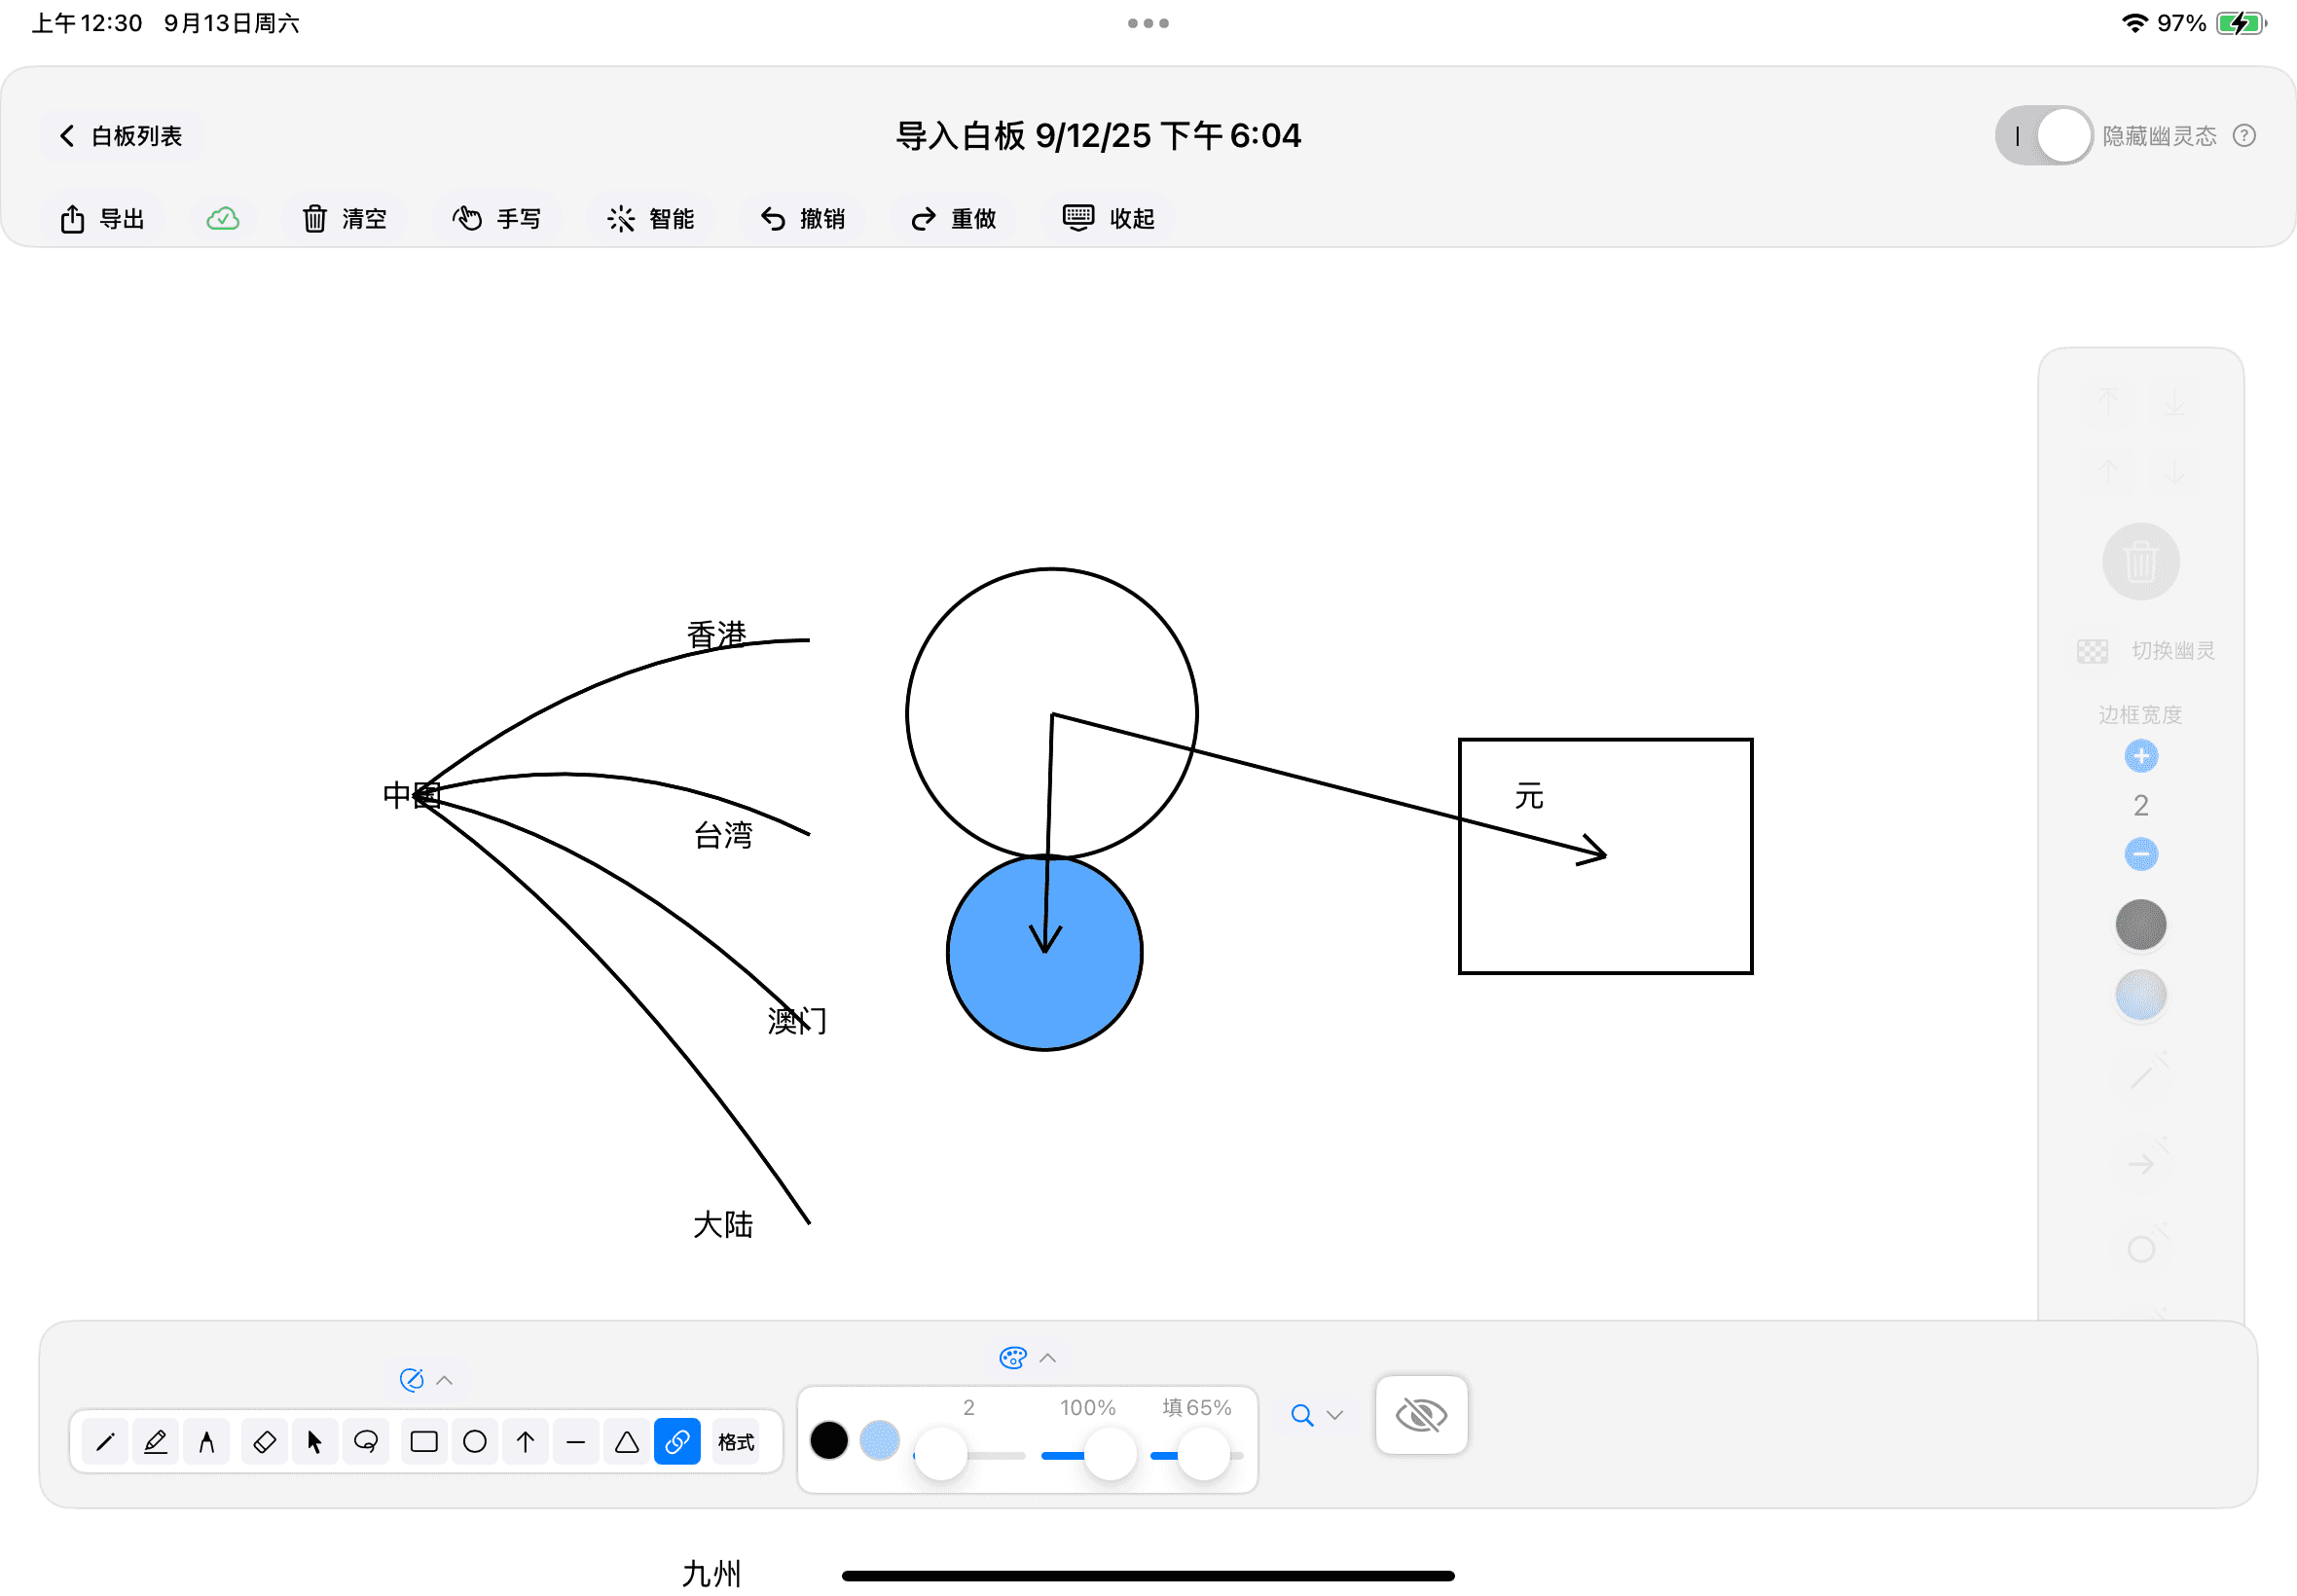Select the arrow pointer cursor tool
This screenshot has width=2297, height=1596.
point(315,1441)
